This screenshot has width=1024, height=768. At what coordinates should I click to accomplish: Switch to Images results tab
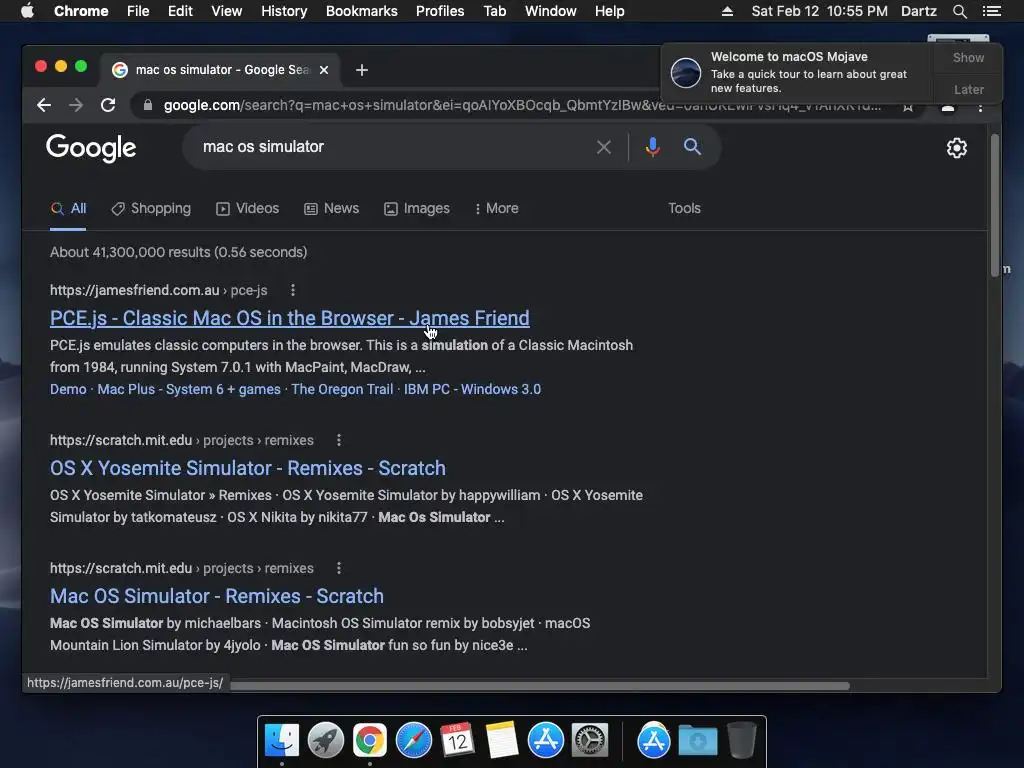(417, 208)
